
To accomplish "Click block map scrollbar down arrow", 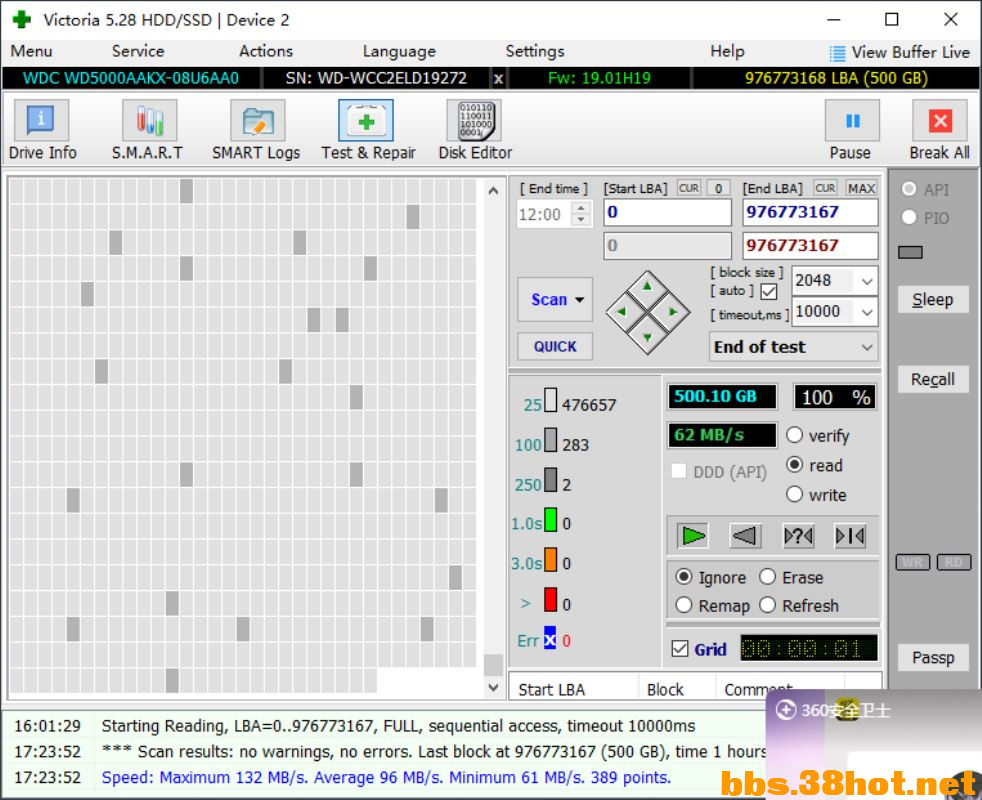I will 494,687.
